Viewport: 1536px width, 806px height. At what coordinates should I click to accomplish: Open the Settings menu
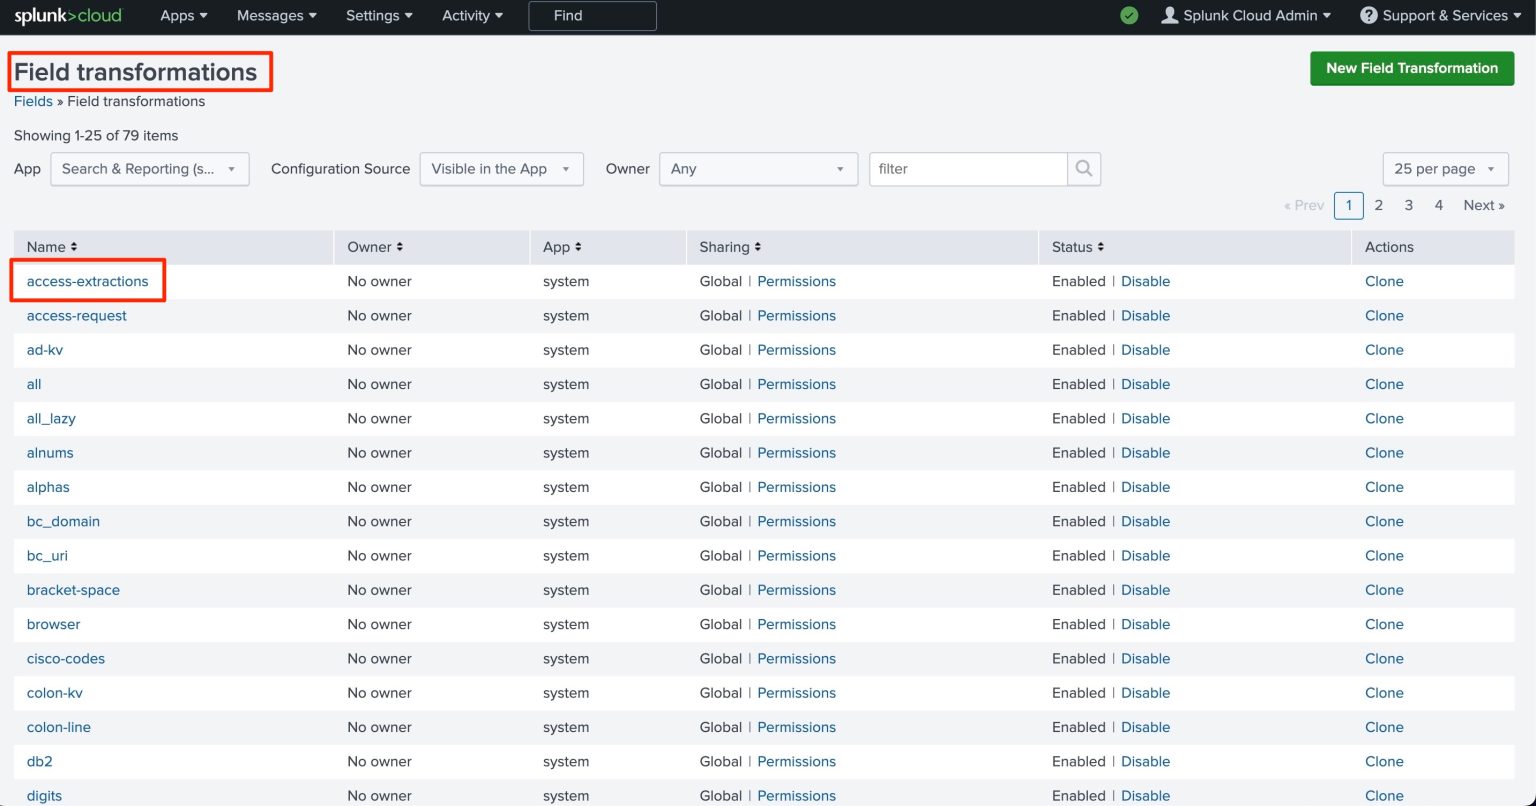(x=380, y=16)
